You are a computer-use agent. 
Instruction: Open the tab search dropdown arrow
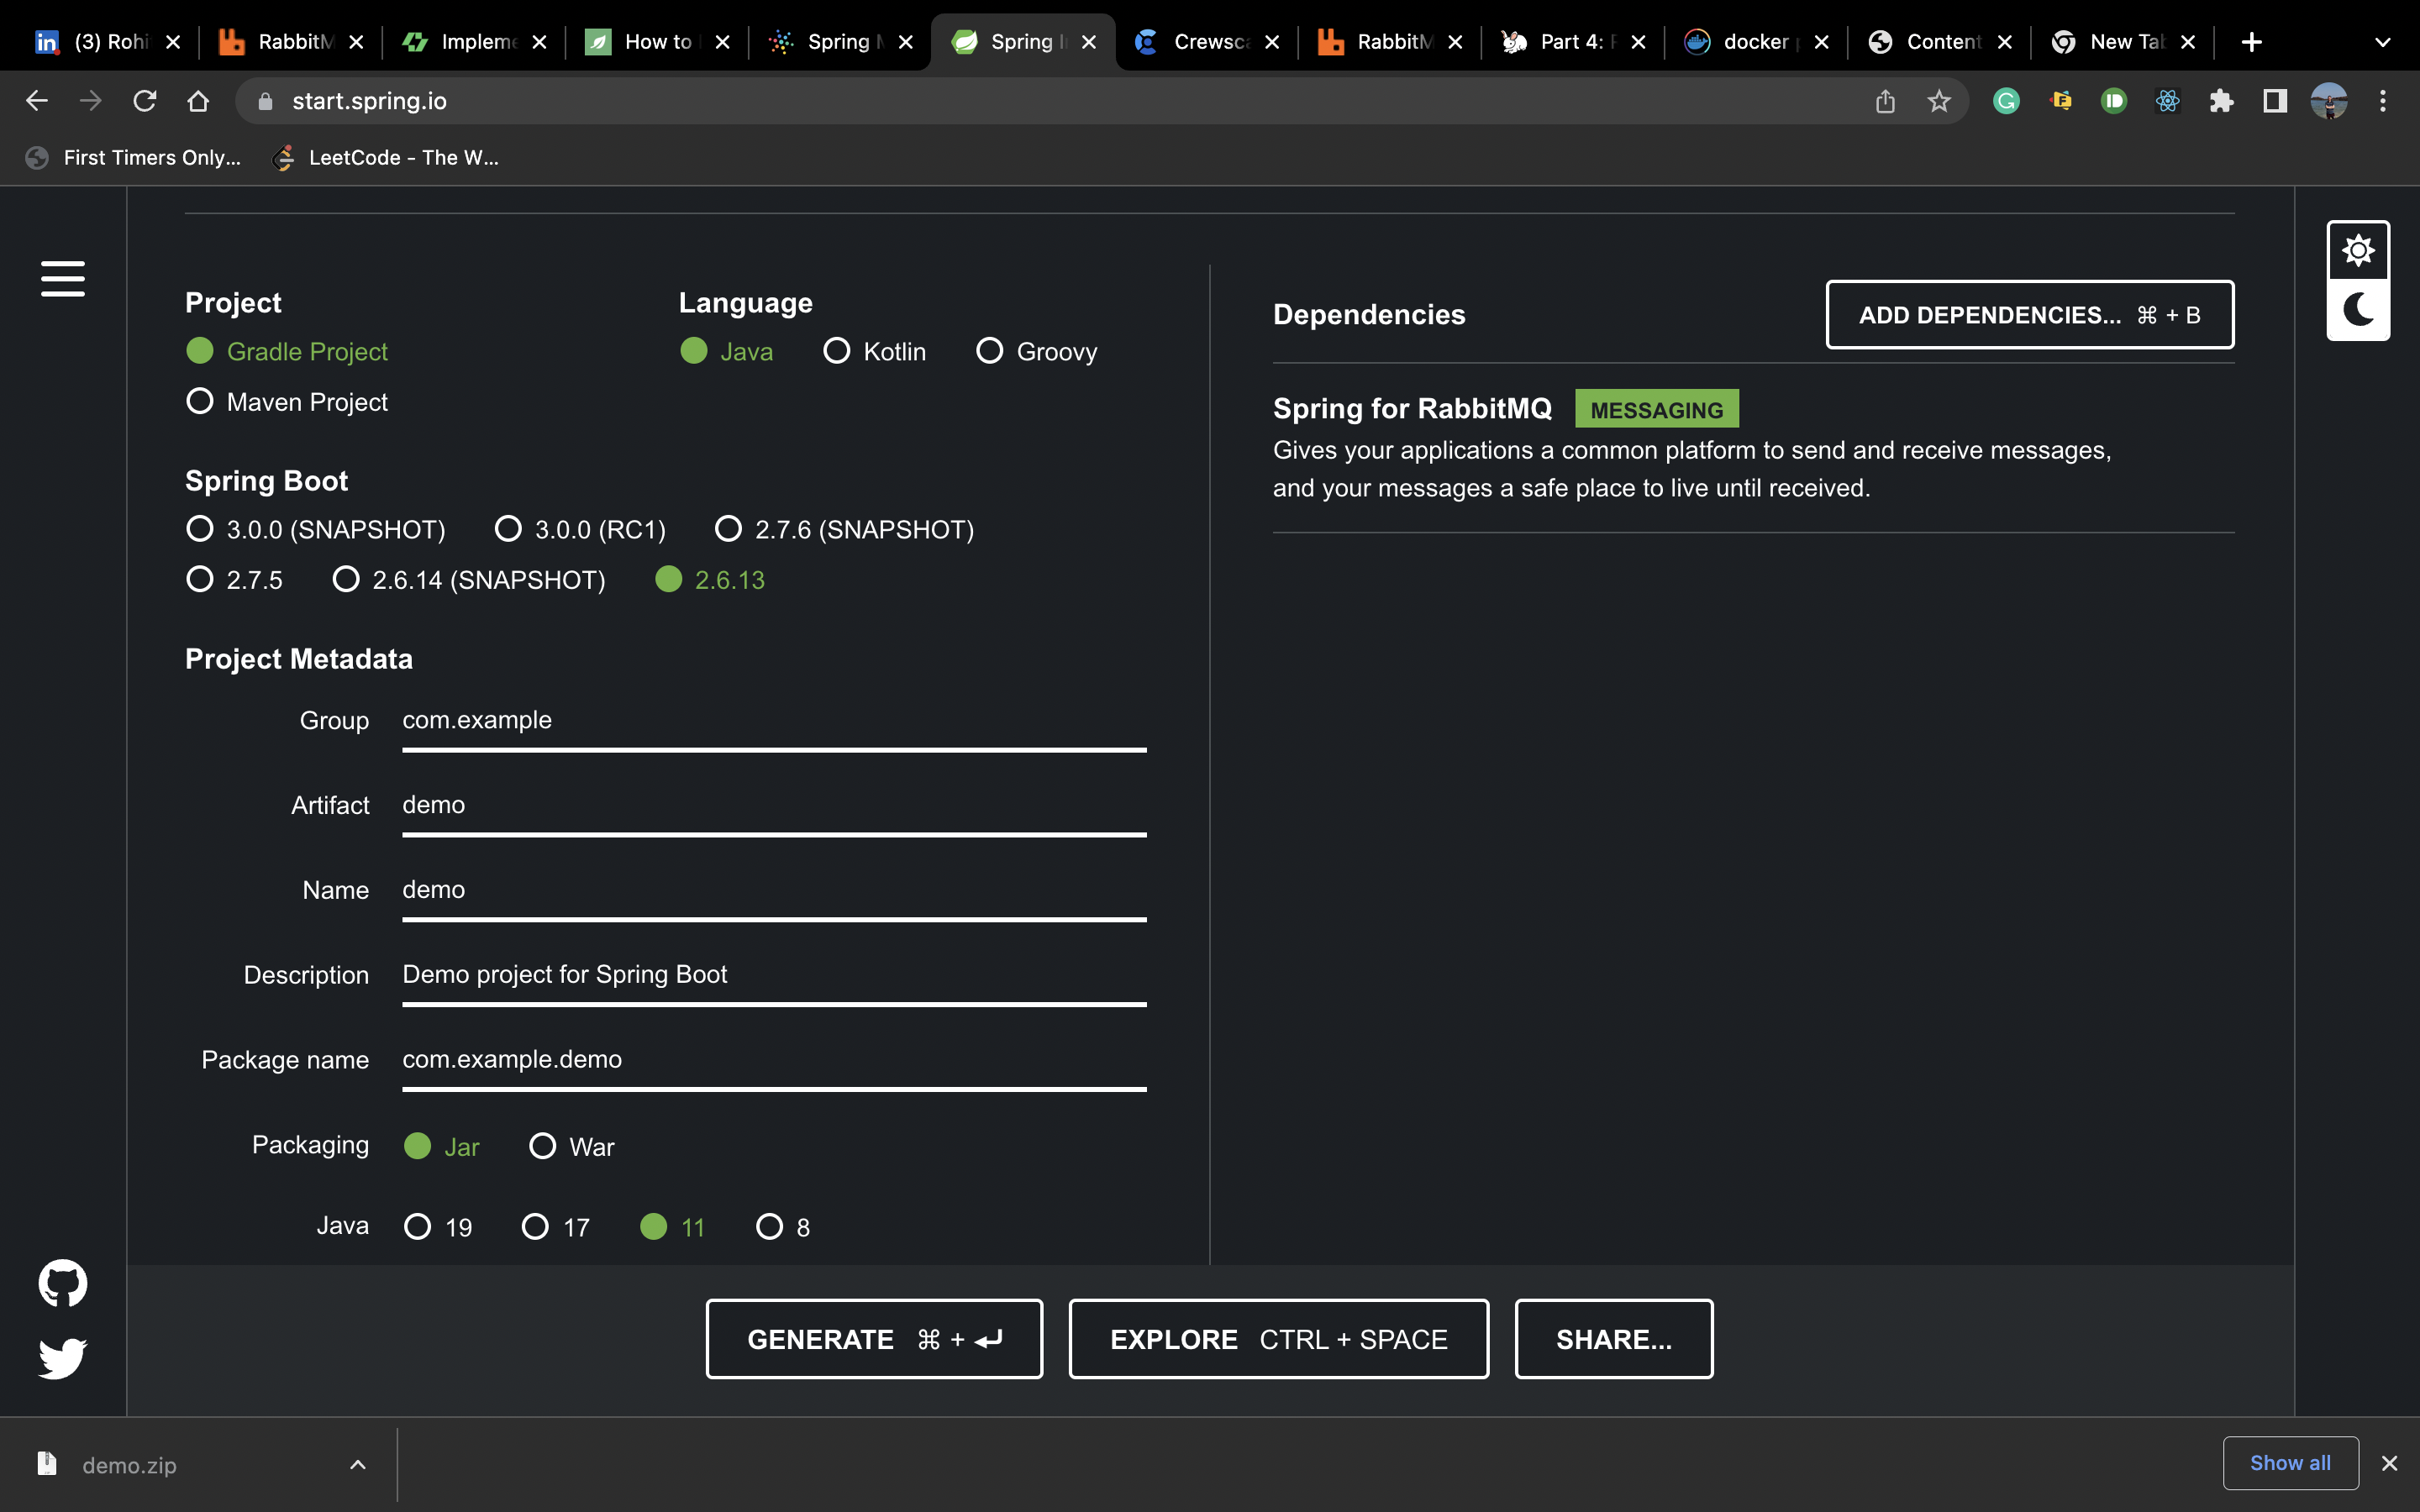click(x=2382, y=42)
